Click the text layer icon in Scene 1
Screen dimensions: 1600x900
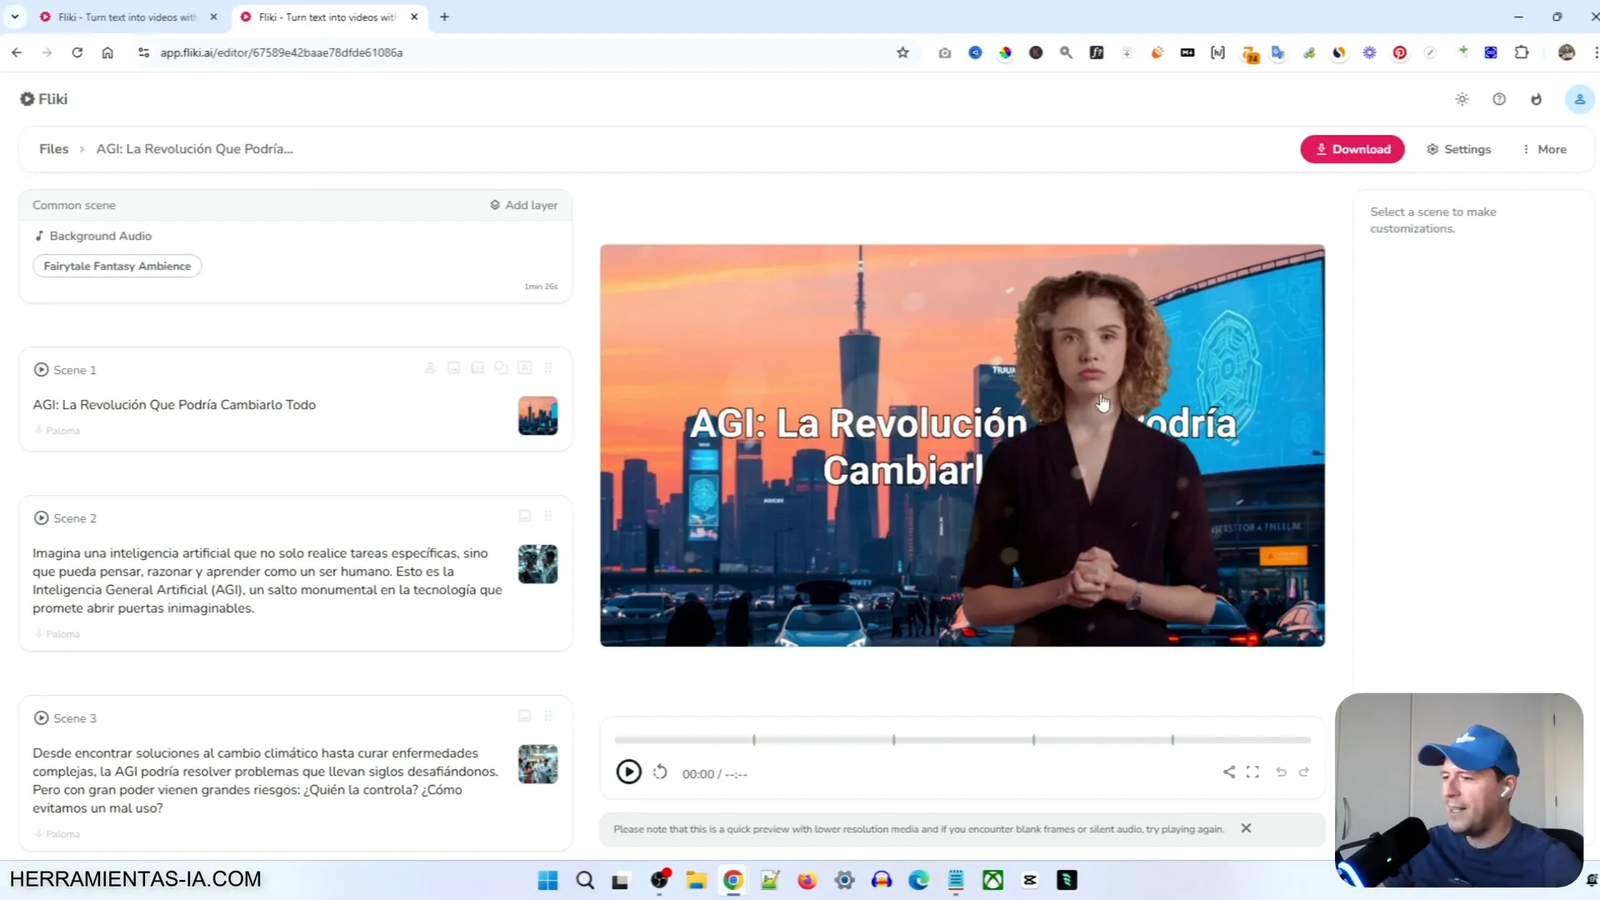pos(524,367)
